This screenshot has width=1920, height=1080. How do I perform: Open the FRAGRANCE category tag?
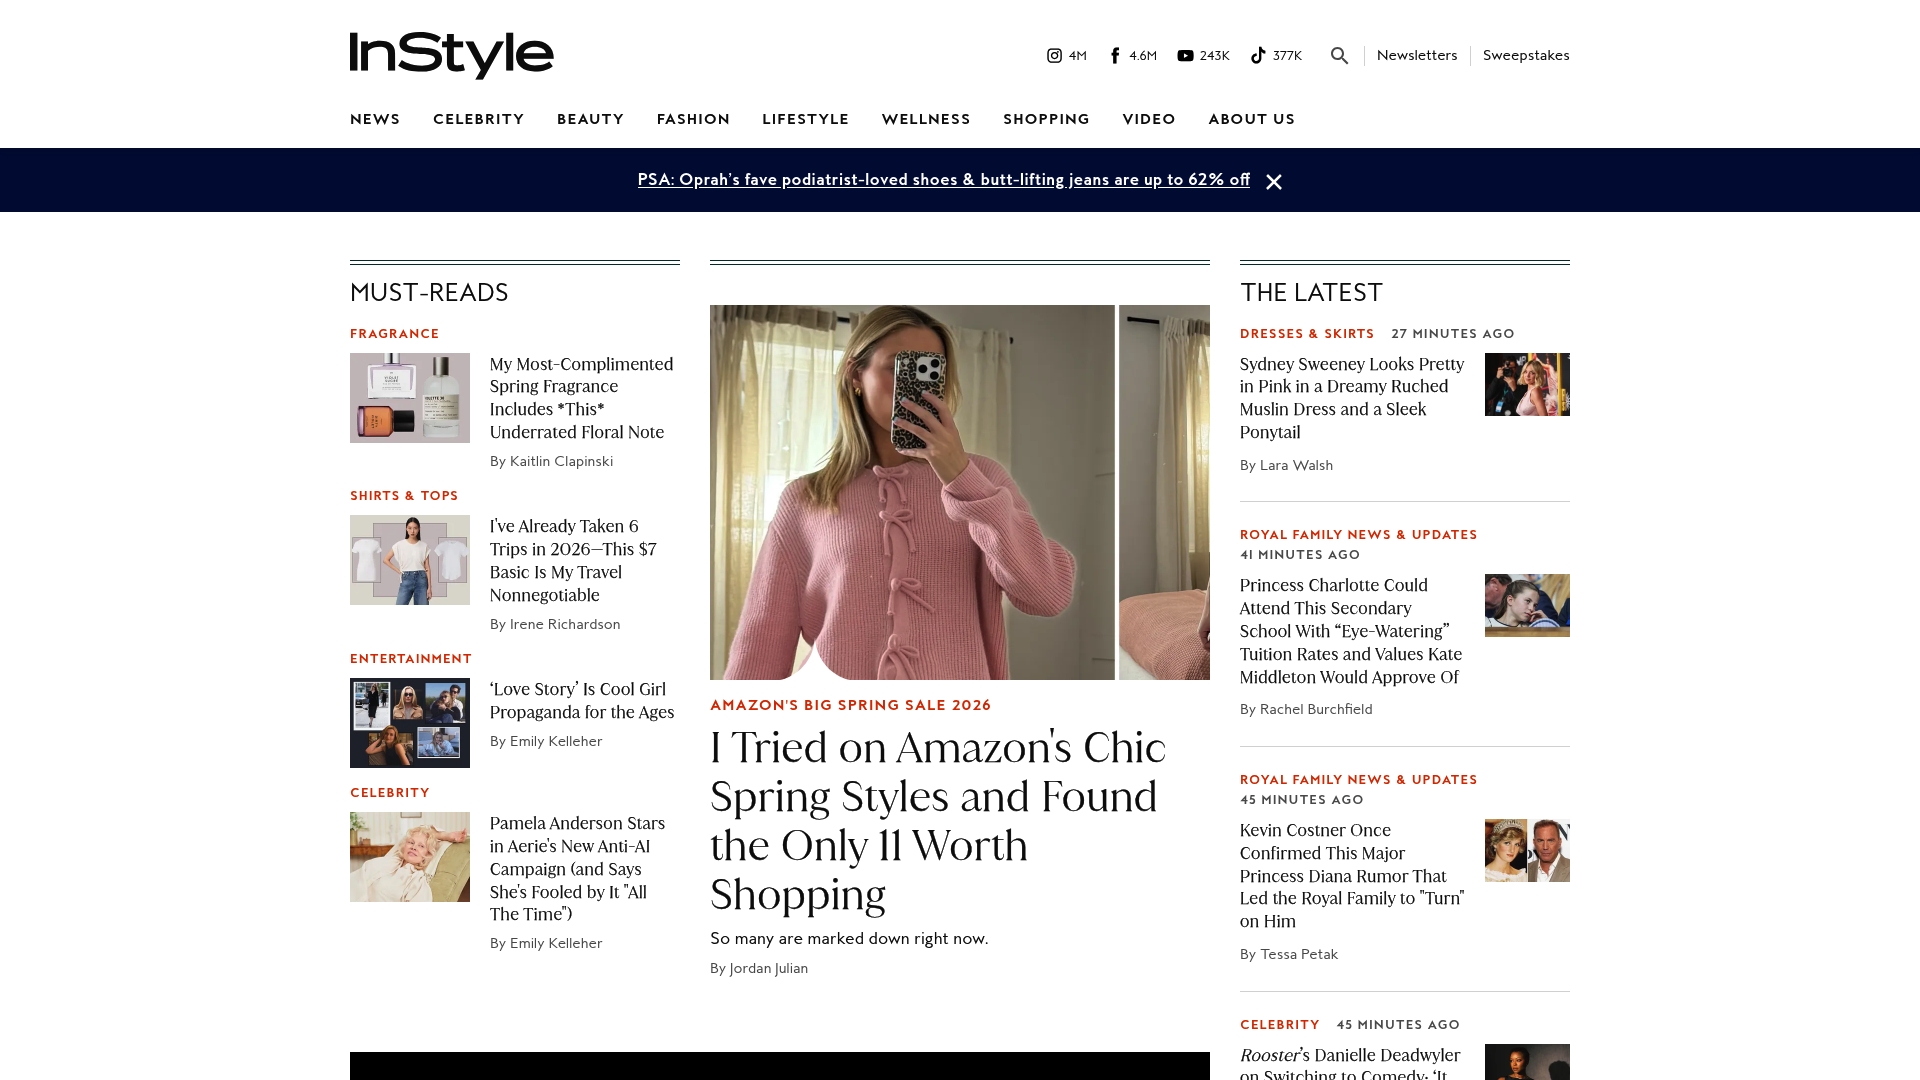coord(394,334)
